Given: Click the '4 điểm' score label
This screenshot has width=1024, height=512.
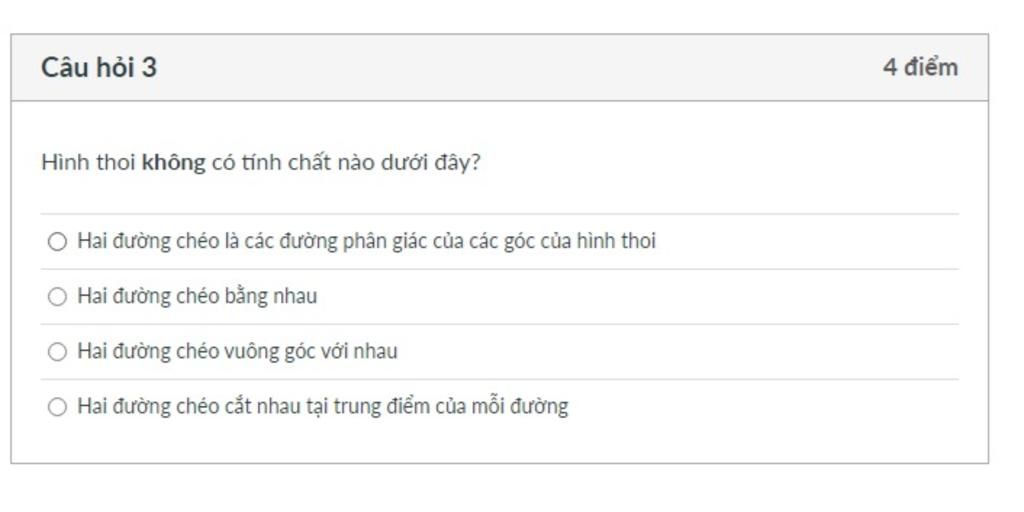Looking at the screenshot, I should tap(920, 67).
